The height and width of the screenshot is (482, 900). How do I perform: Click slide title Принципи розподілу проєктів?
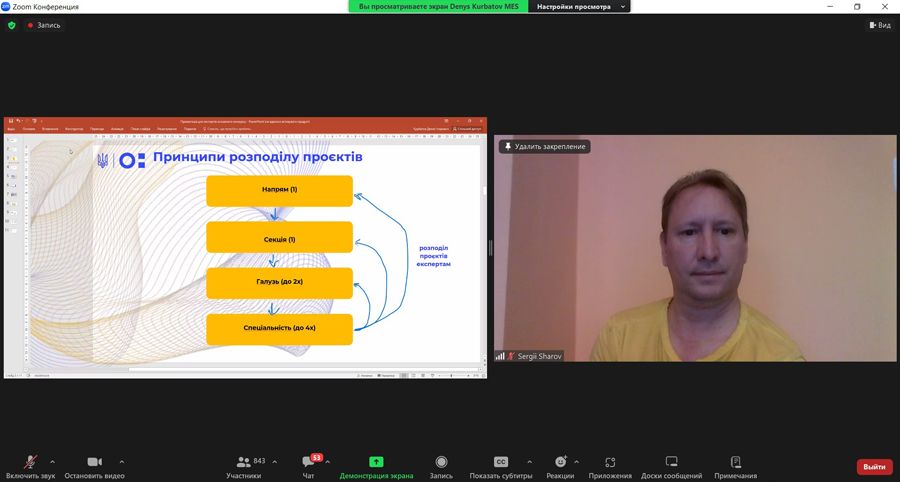point(258,157)
